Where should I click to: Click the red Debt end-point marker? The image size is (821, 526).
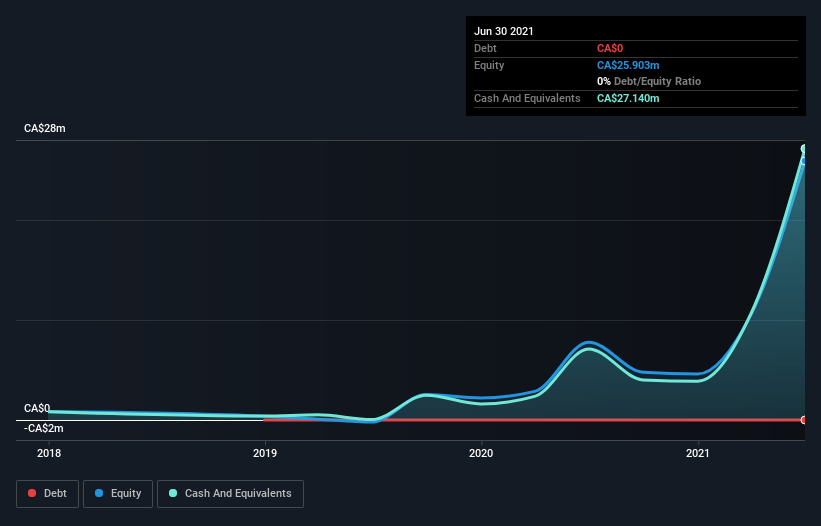coord(804,420)
